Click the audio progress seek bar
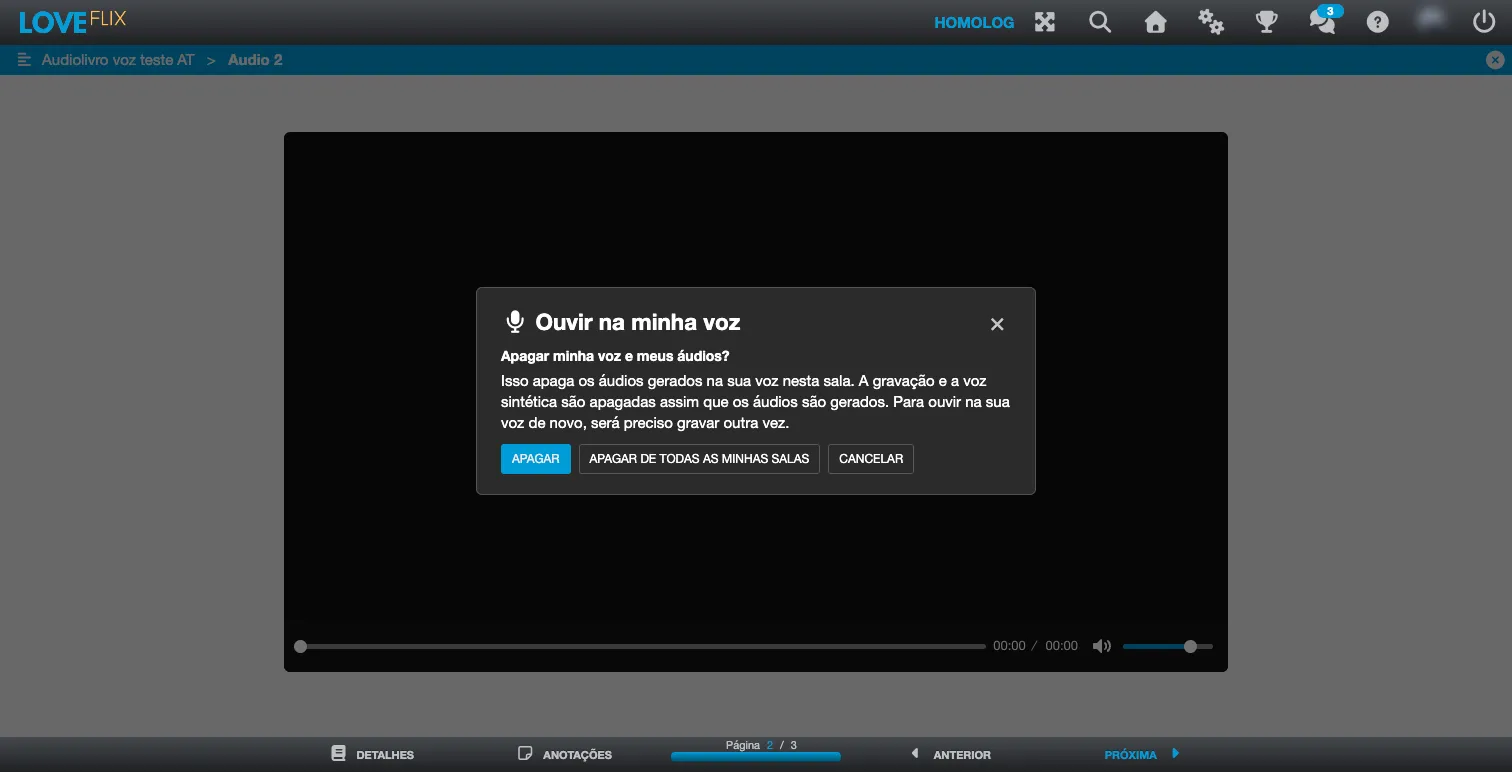This screenshot has height=772, width=1512. click(640, 646)
